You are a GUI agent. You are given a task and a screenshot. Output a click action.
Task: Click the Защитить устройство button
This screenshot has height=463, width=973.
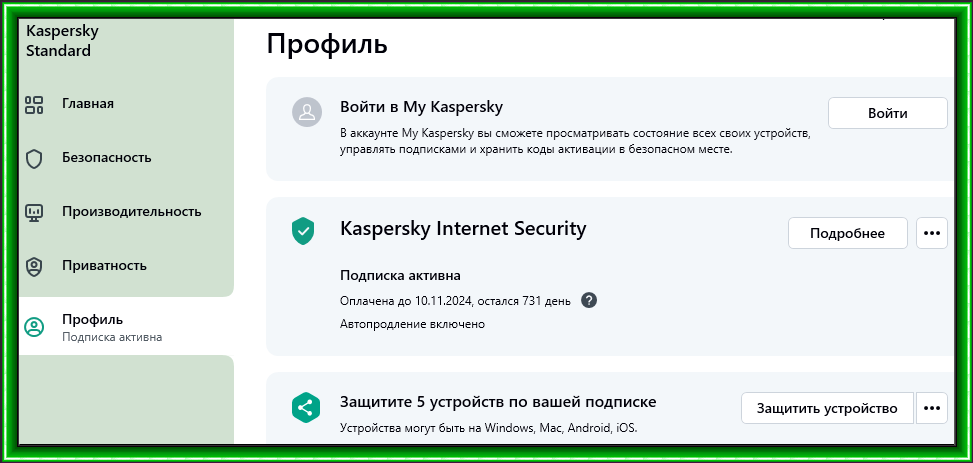pos(827,408)
